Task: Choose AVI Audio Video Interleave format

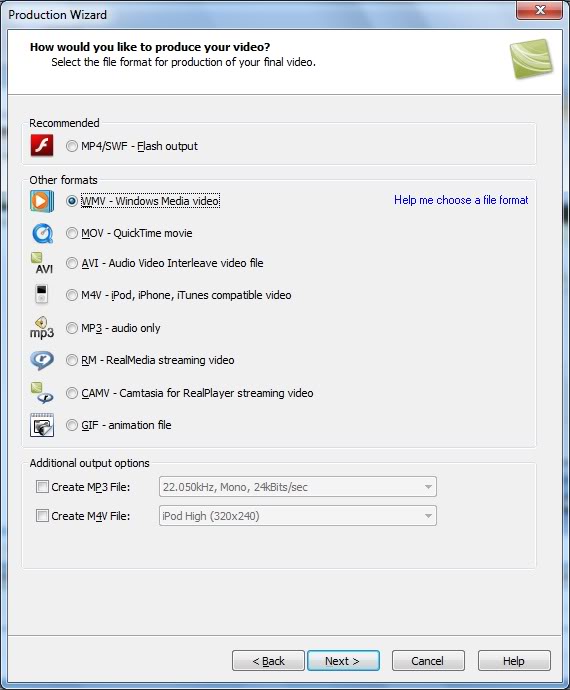Action: tap(72, 263)
